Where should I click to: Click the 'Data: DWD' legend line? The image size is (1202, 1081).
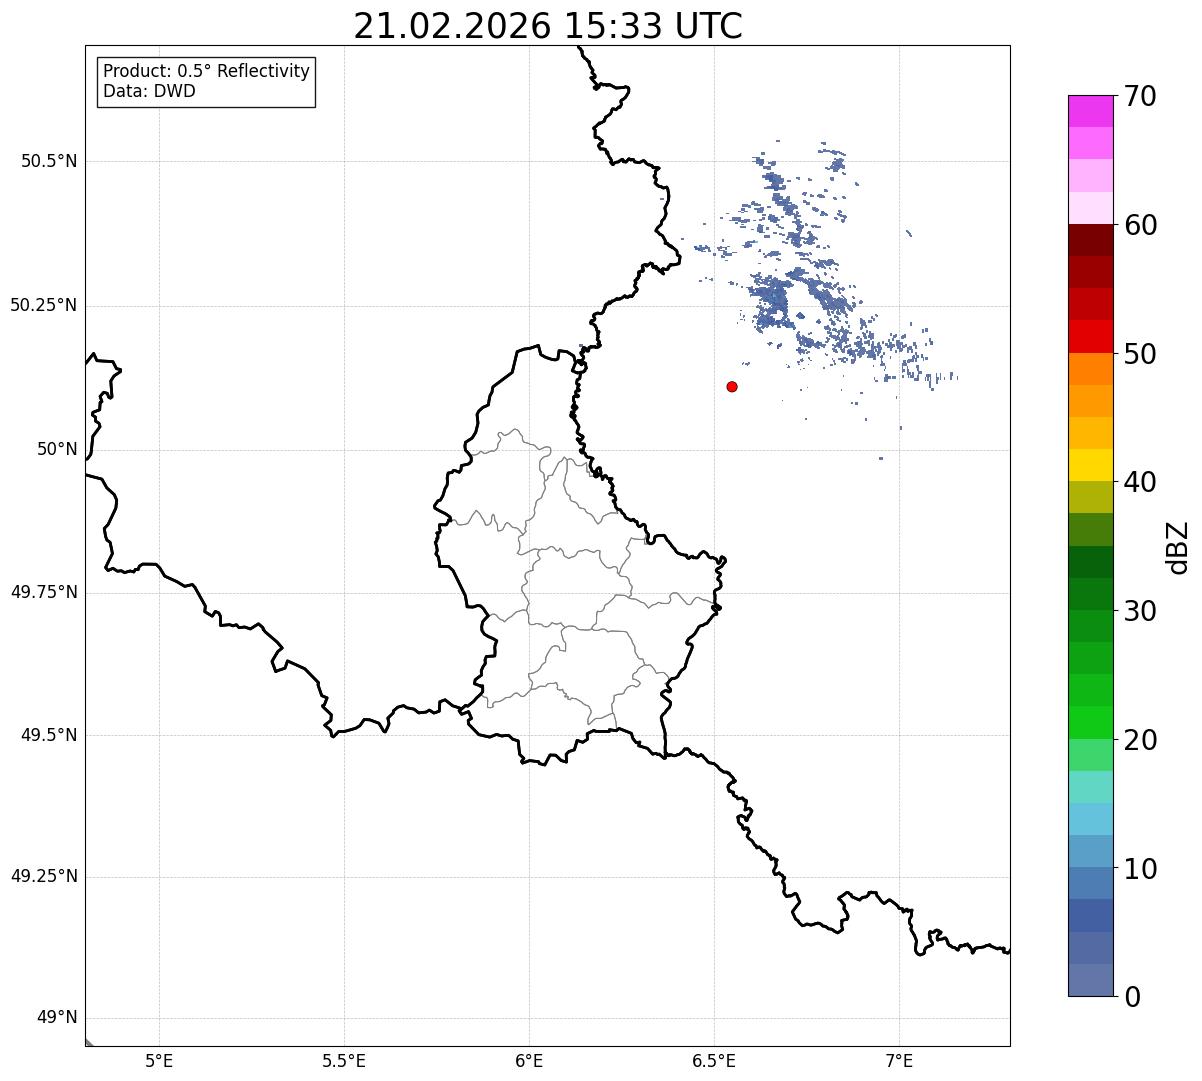click(149, 91)
